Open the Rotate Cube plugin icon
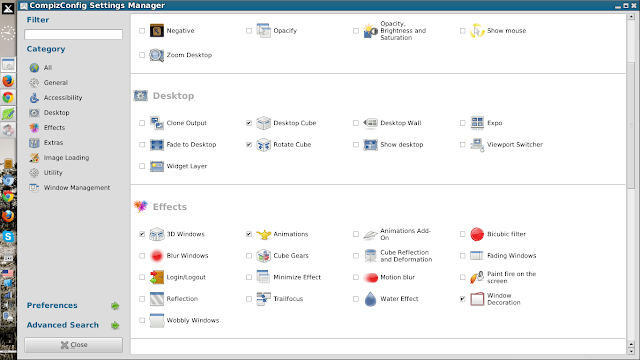The image size is (640, 360). (x=264, y=144)
